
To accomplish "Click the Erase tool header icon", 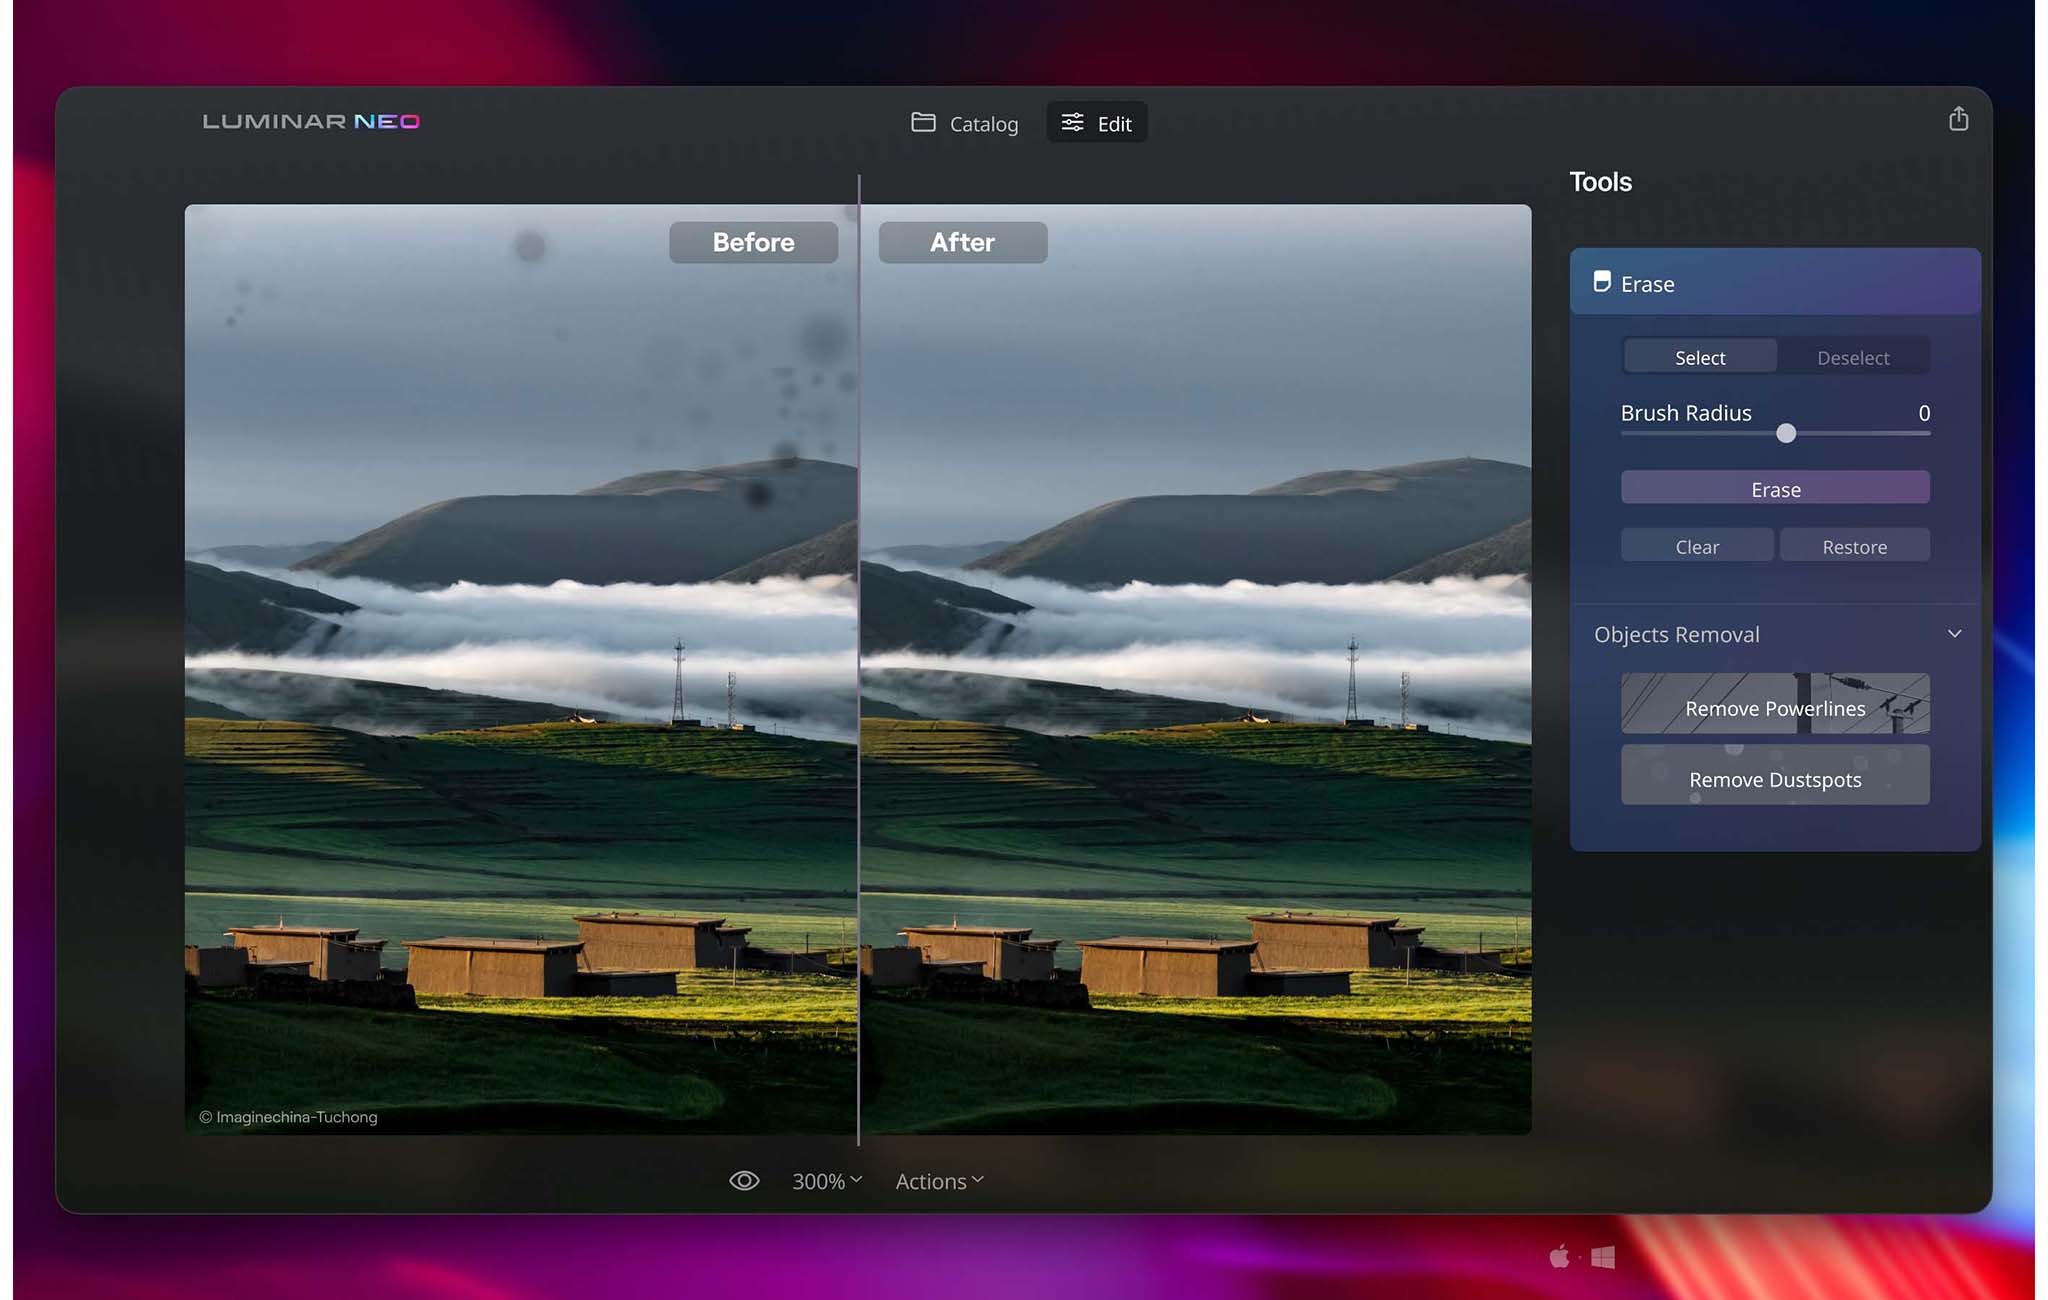I will click(x=1602, y=282).
